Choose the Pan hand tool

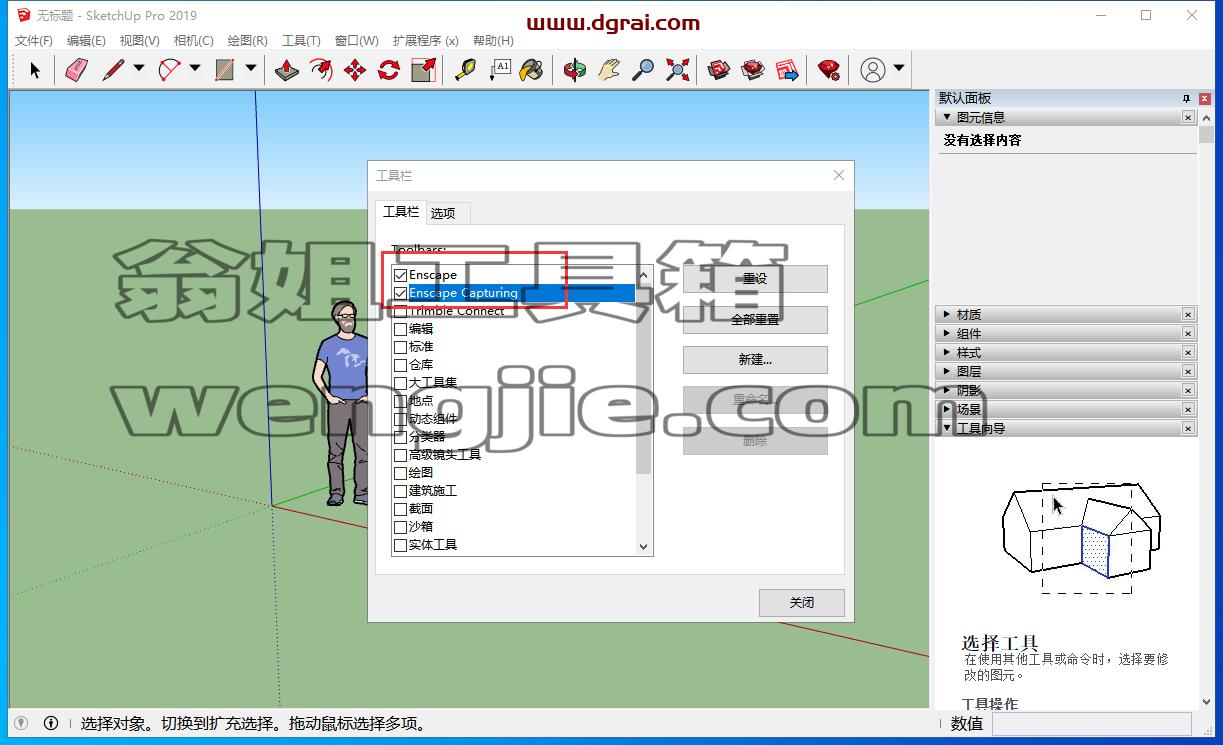[609, 70]
